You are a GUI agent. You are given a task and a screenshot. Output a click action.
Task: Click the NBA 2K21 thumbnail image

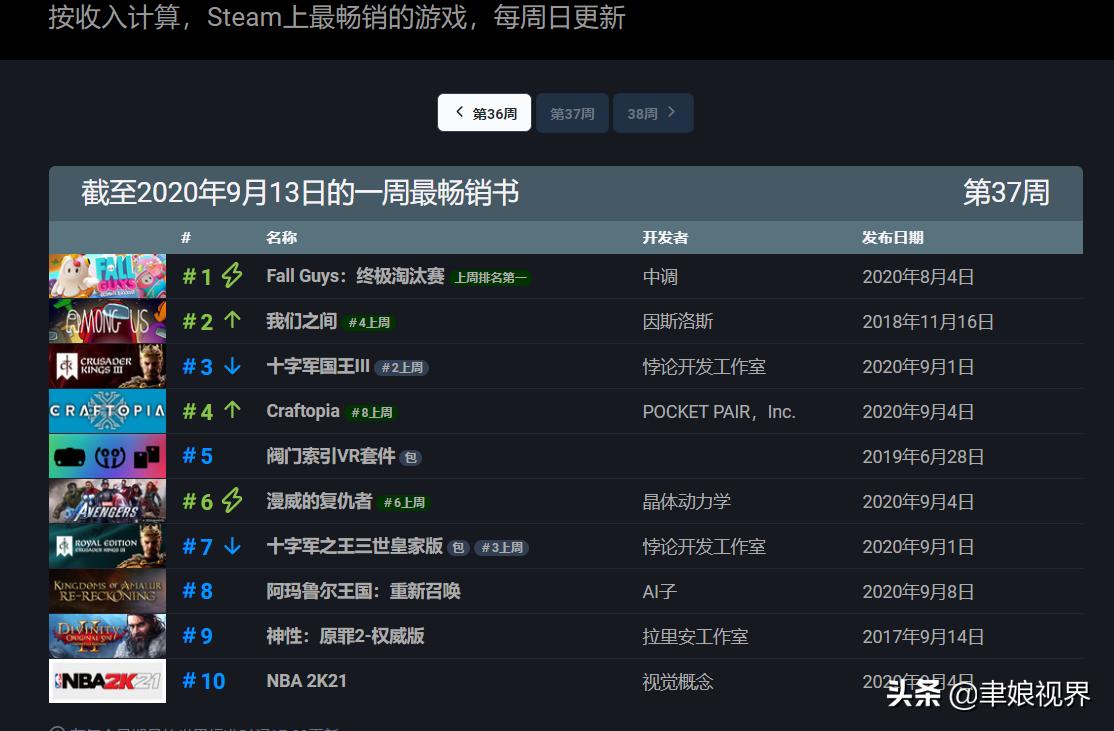(x=107, y=681)
